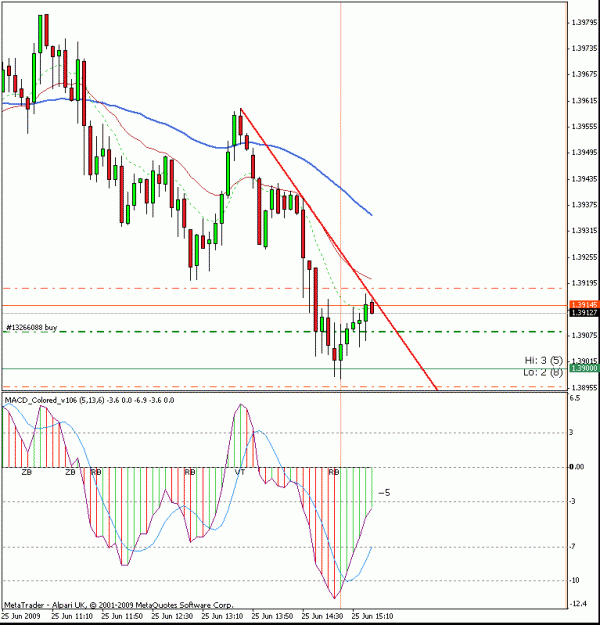This screenshot has width=600, height=625.
Task: Click the Hi: 3 (5) label
Action: click(543, 360)
